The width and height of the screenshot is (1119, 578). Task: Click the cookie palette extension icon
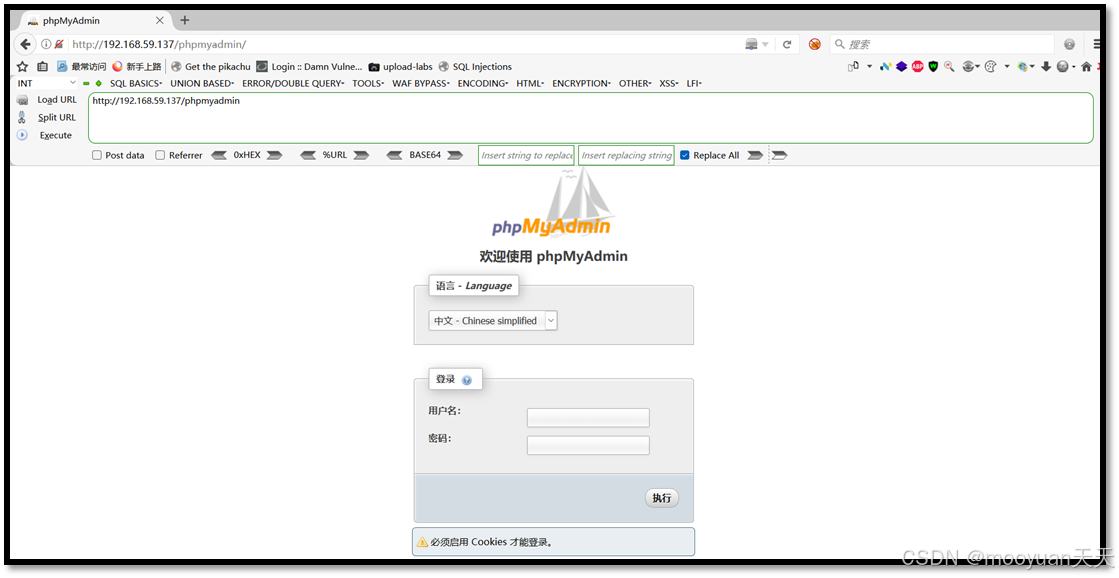click(991, 66)
